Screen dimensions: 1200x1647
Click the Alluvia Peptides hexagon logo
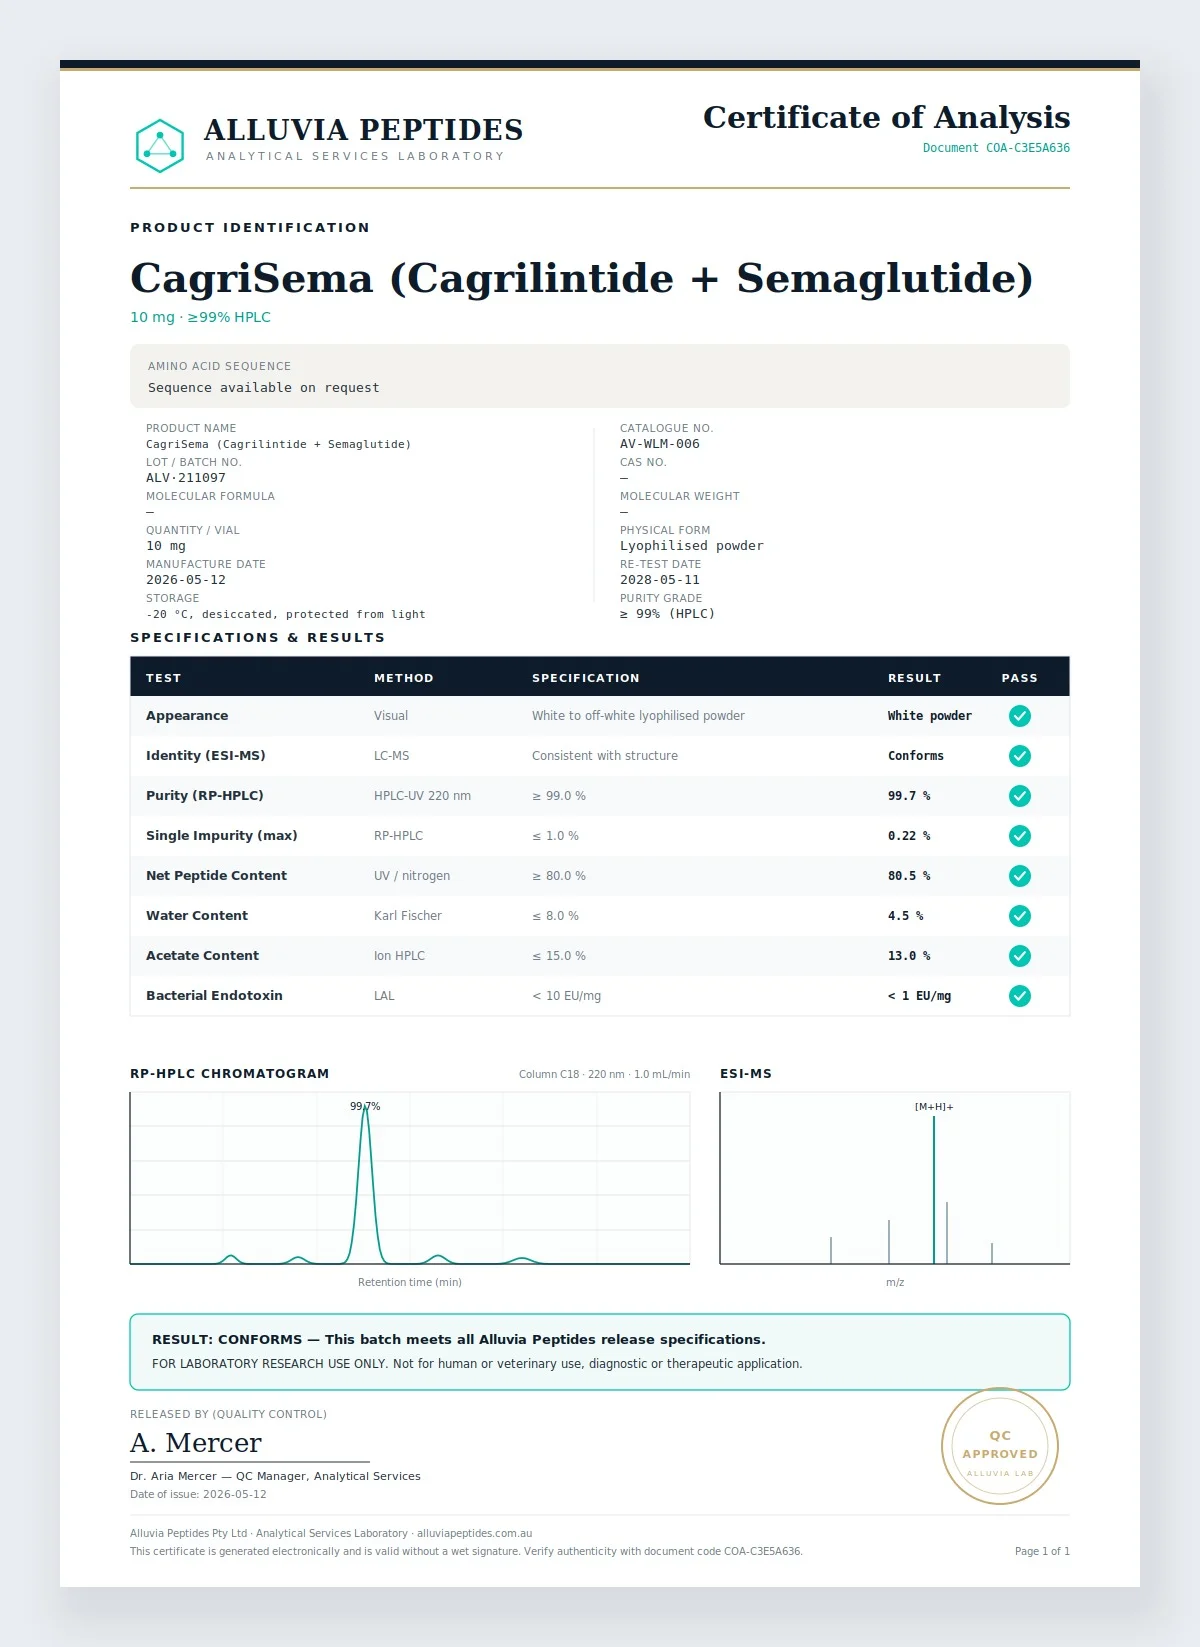(160, 146)
